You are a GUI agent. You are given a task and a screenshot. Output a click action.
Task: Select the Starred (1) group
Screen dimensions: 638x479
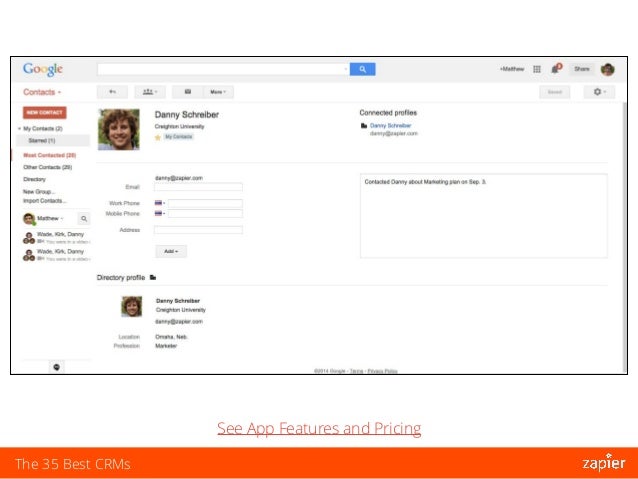pyautogui.click(x=53, y=140)
